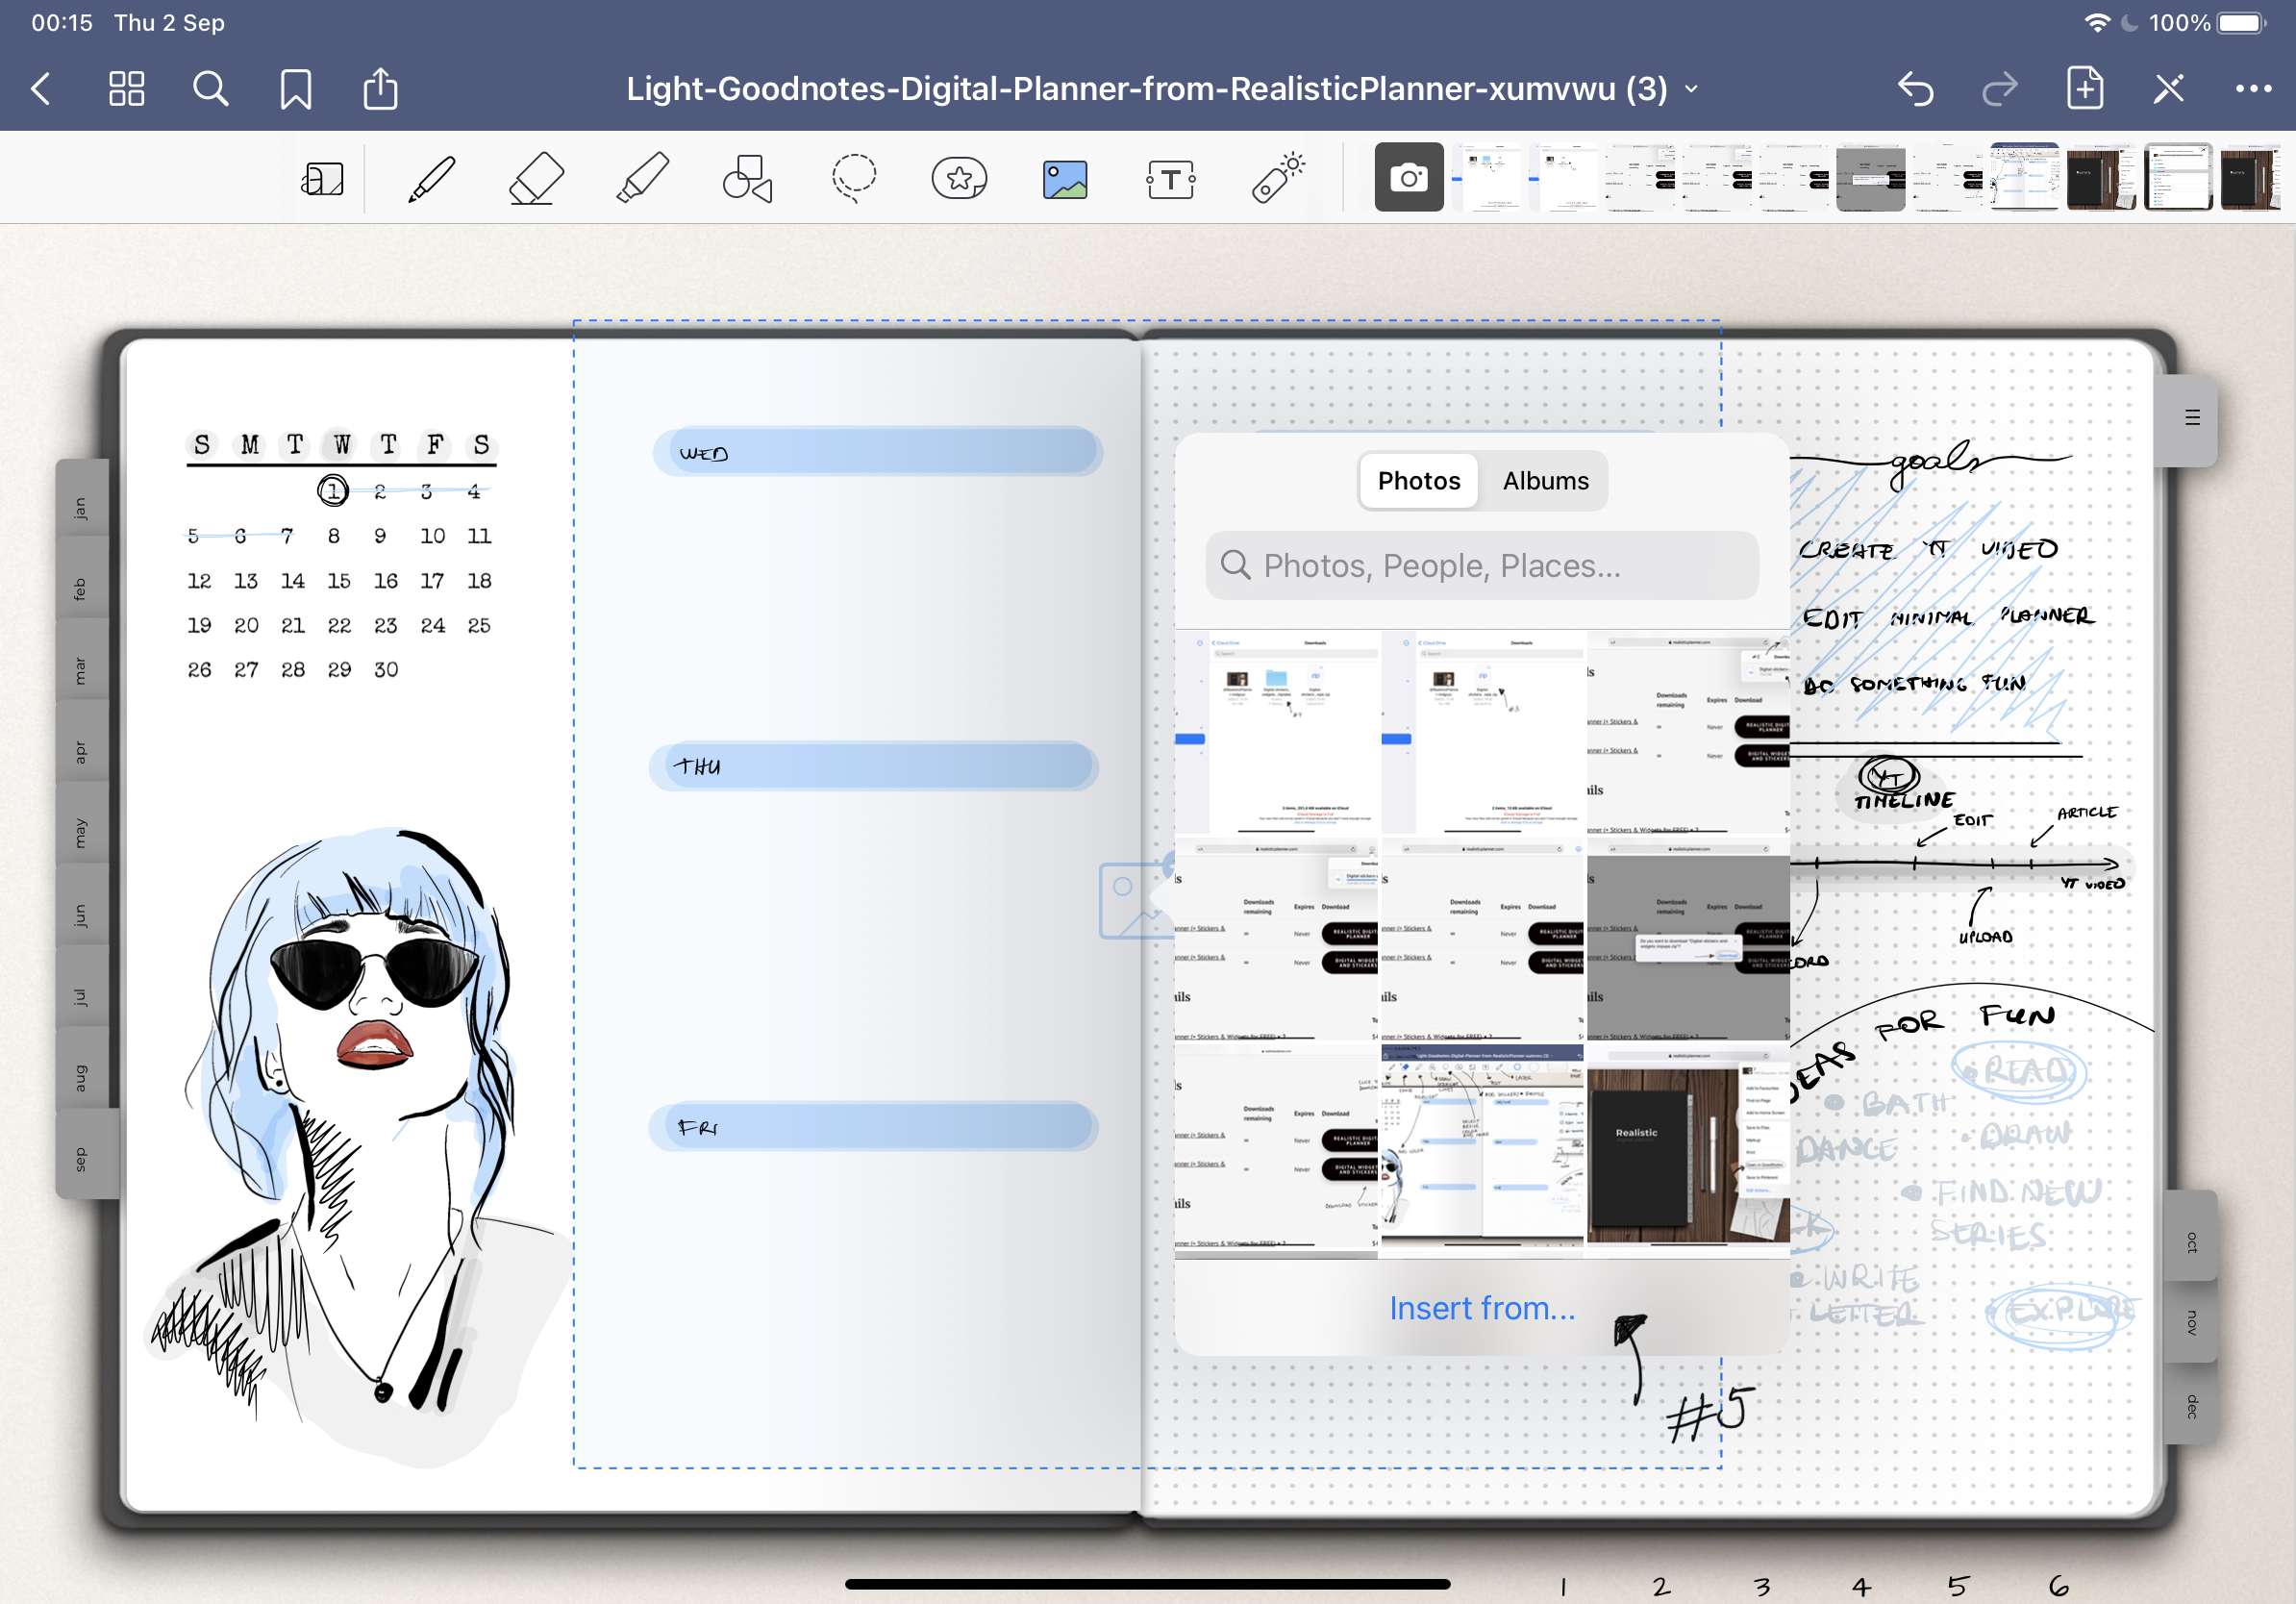Select the Highlighter tool

[642, 179]
